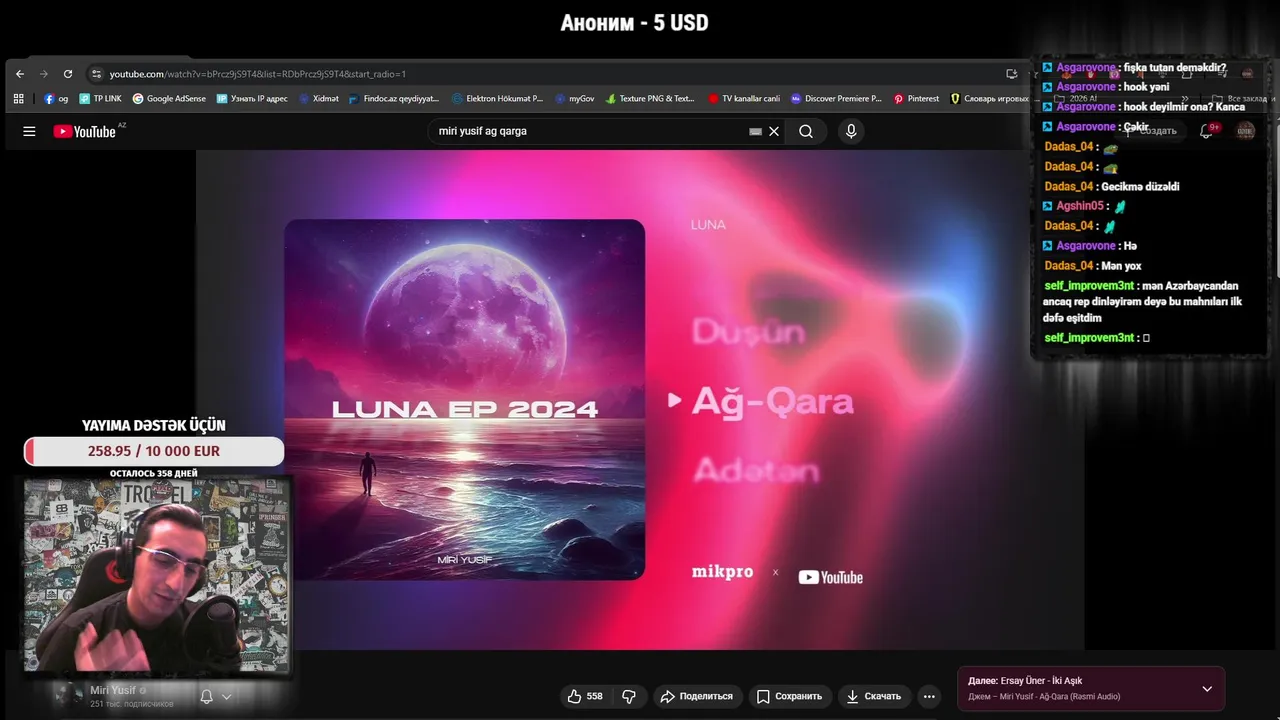
Task: Click the 'YAYIMA DƏSTƏK ÜÇÜN' label
Action: point(154,425)
